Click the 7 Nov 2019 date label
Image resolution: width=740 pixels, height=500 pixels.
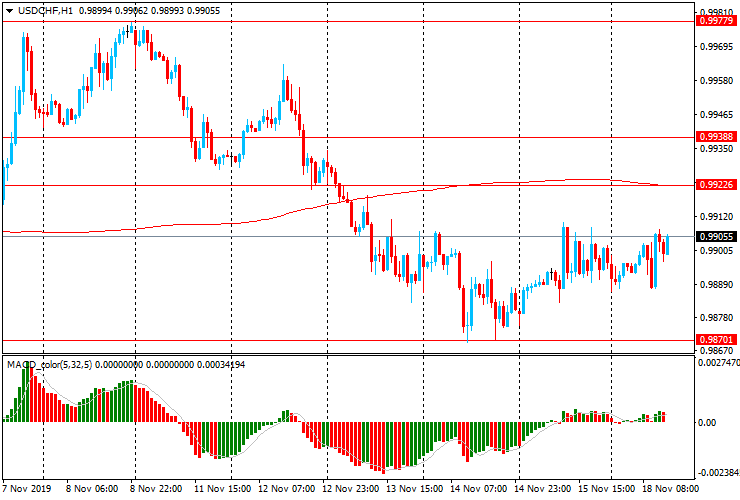(x=26, y=491)
